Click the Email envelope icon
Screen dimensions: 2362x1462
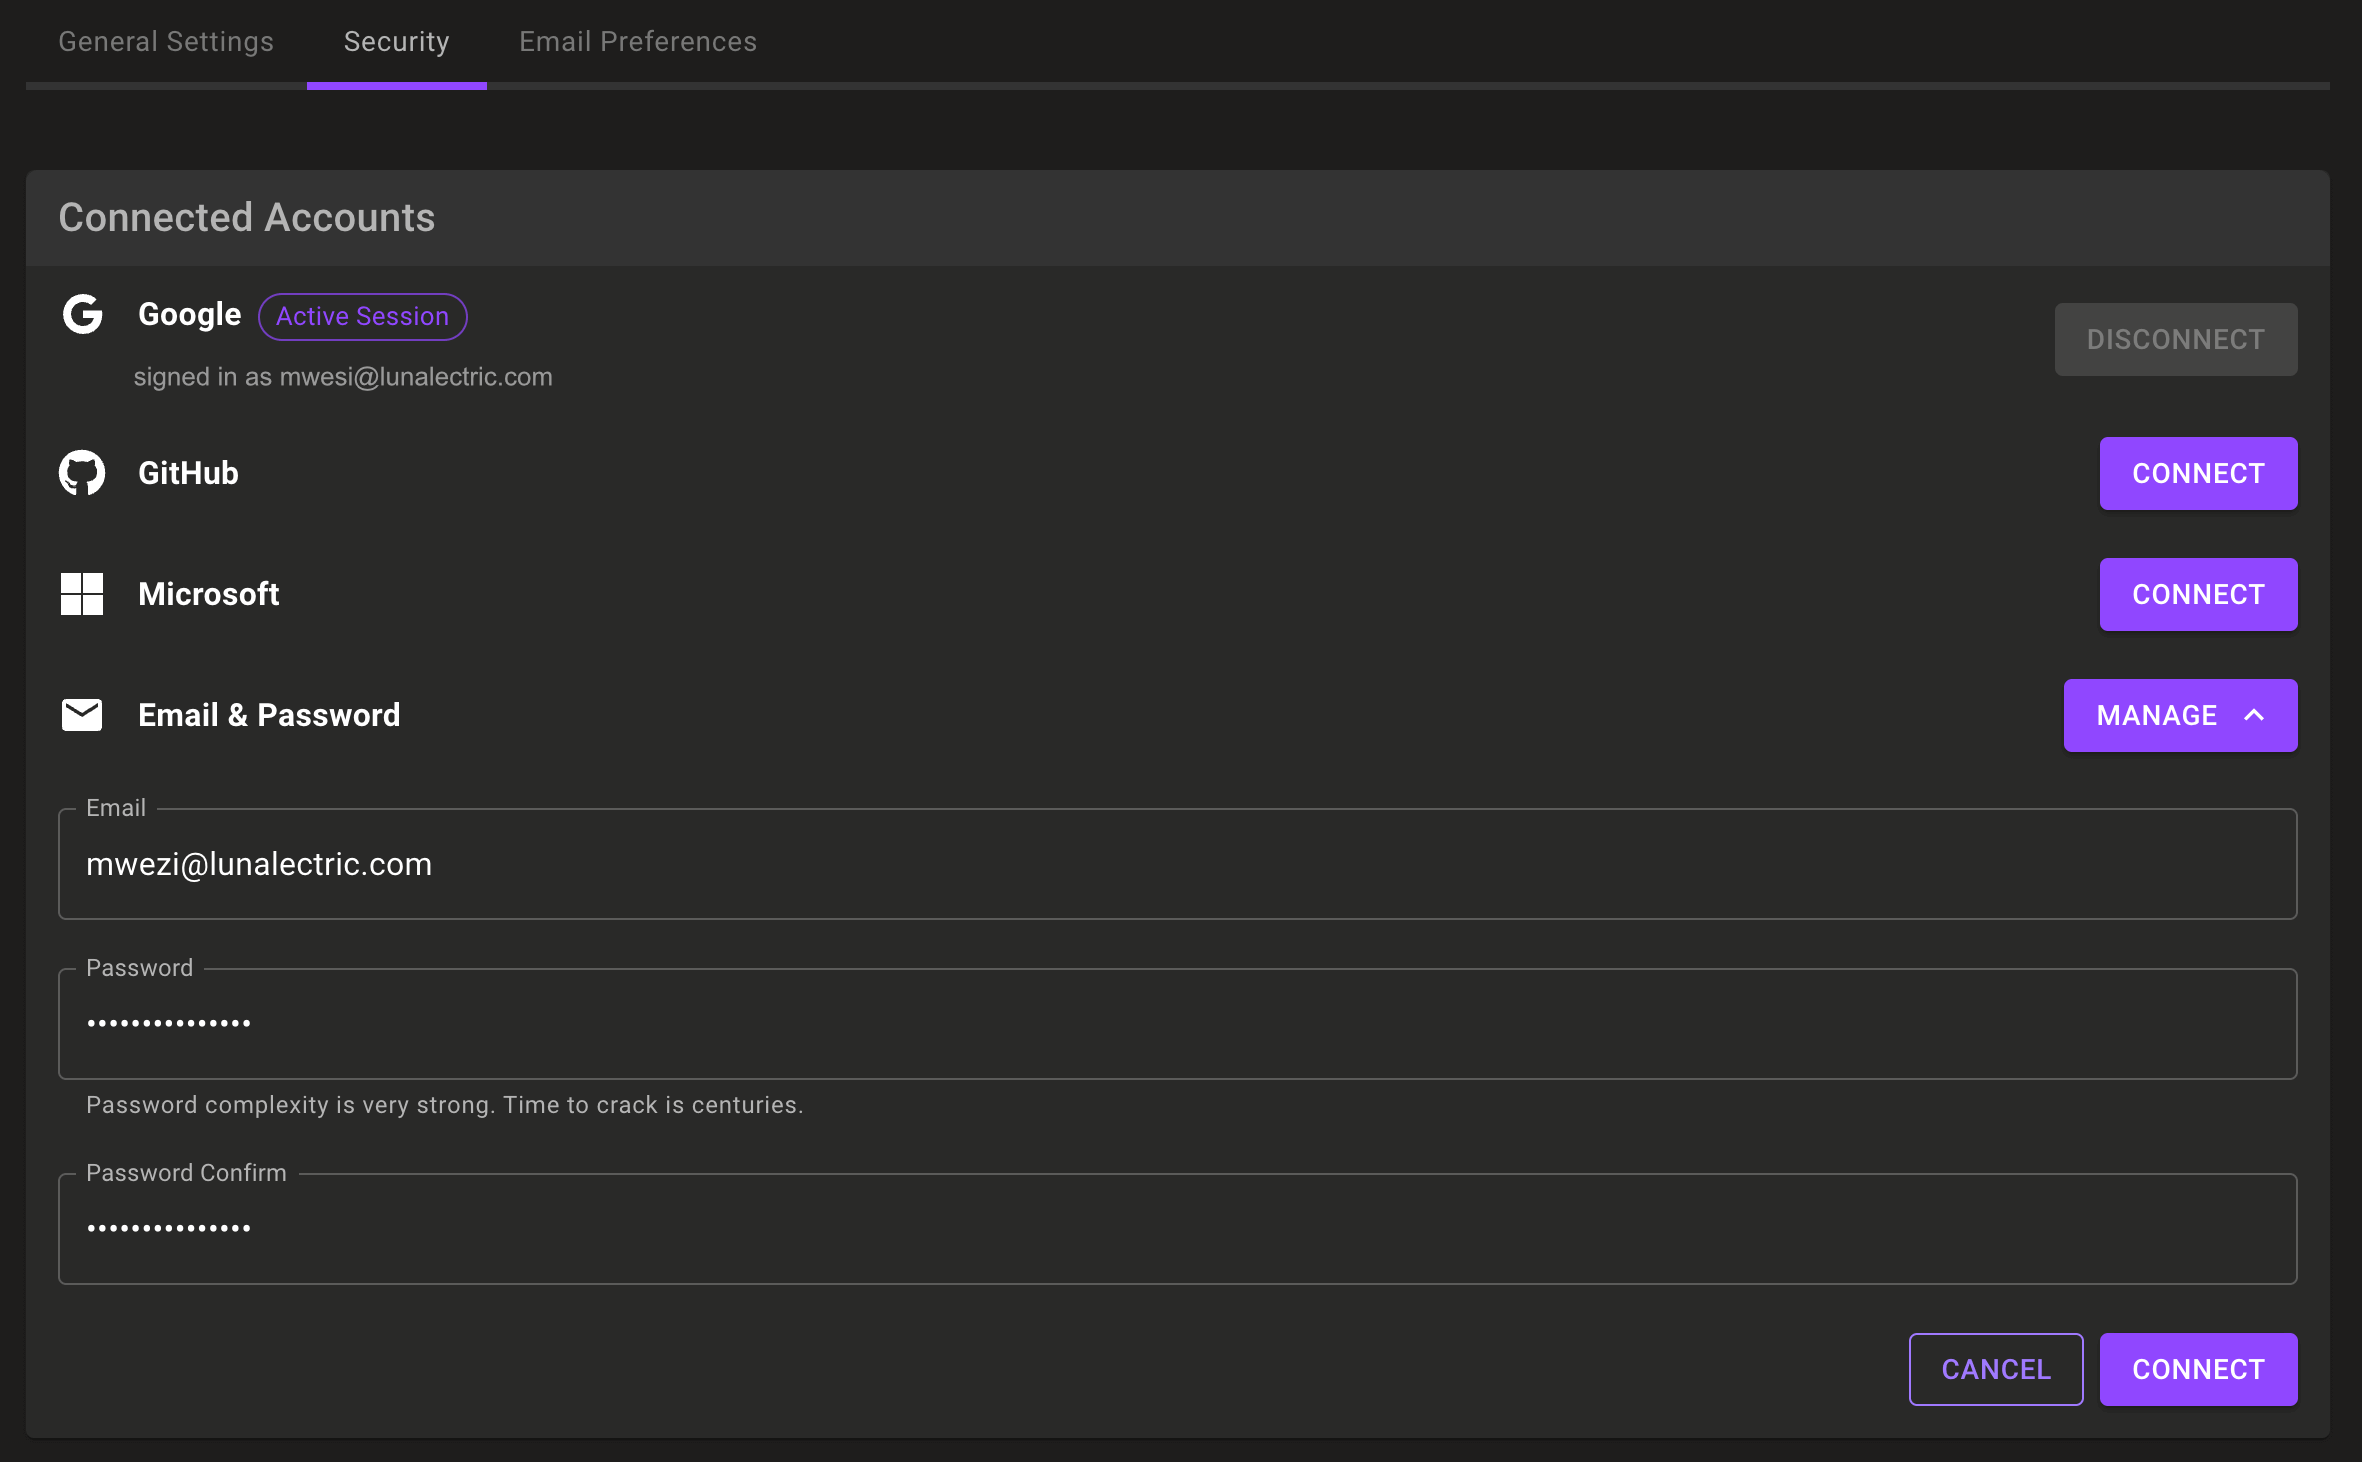click(82, 715)
